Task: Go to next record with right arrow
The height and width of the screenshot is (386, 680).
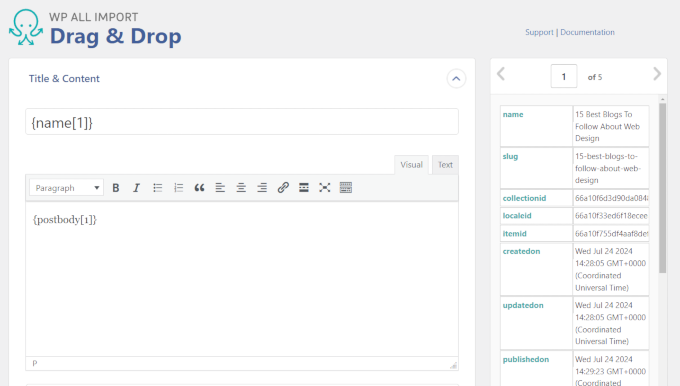Action: pos(657,74)
